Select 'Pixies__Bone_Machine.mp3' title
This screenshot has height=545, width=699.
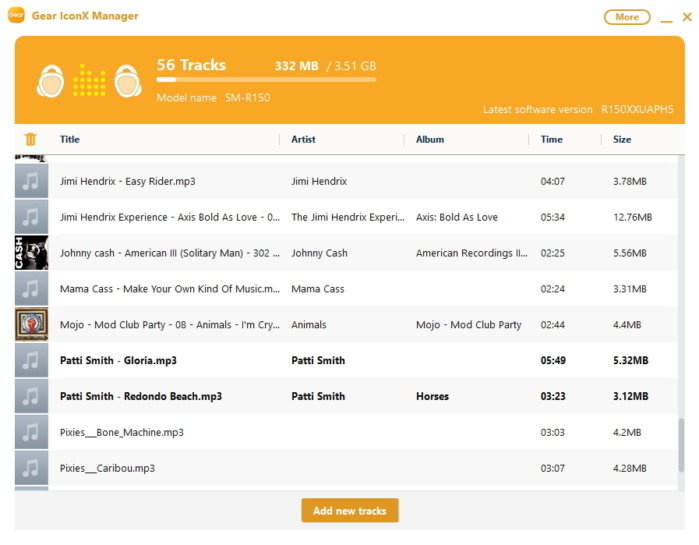[122, 432]
